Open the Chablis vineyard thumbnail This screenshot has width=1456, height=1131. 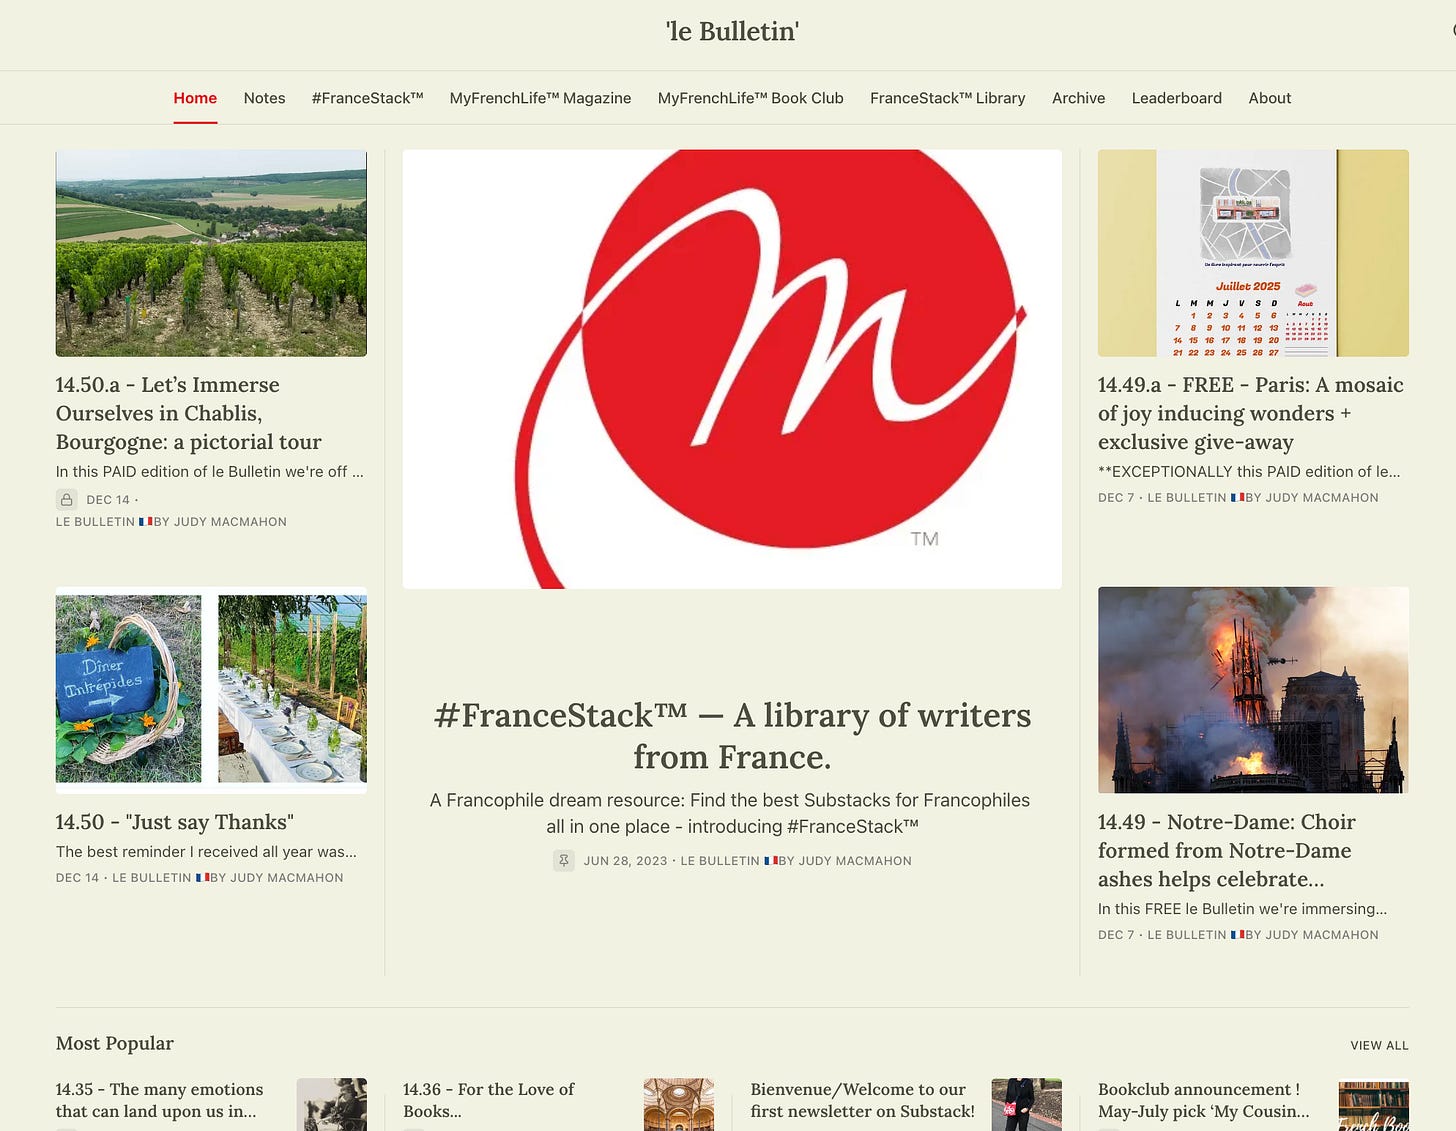click(x=211, y=253)
